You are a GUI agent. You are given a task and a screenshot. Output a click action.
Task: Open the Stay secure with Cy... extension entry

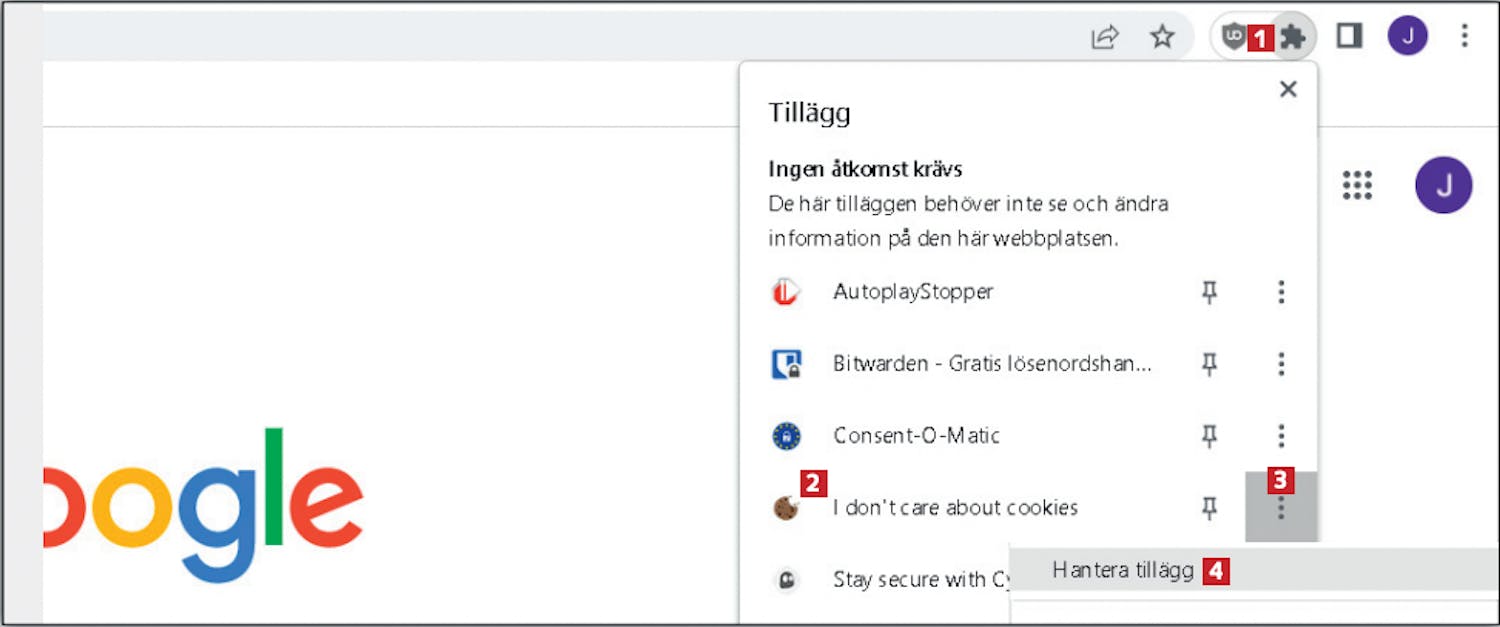click(921, 580)
